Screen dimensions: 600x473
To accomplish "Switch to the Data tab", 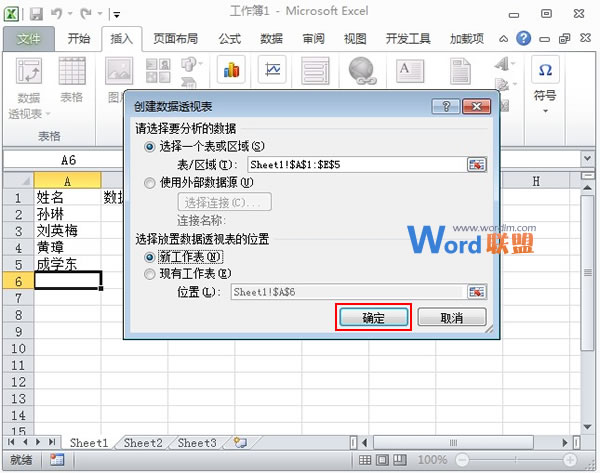I will 271,39.
